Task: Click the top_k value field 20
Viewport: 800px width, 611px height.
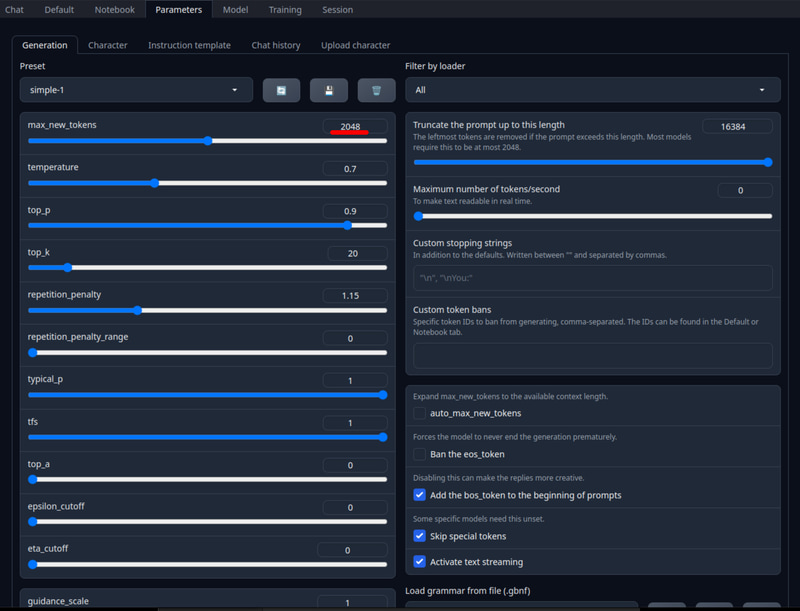Action: point(357,253)
